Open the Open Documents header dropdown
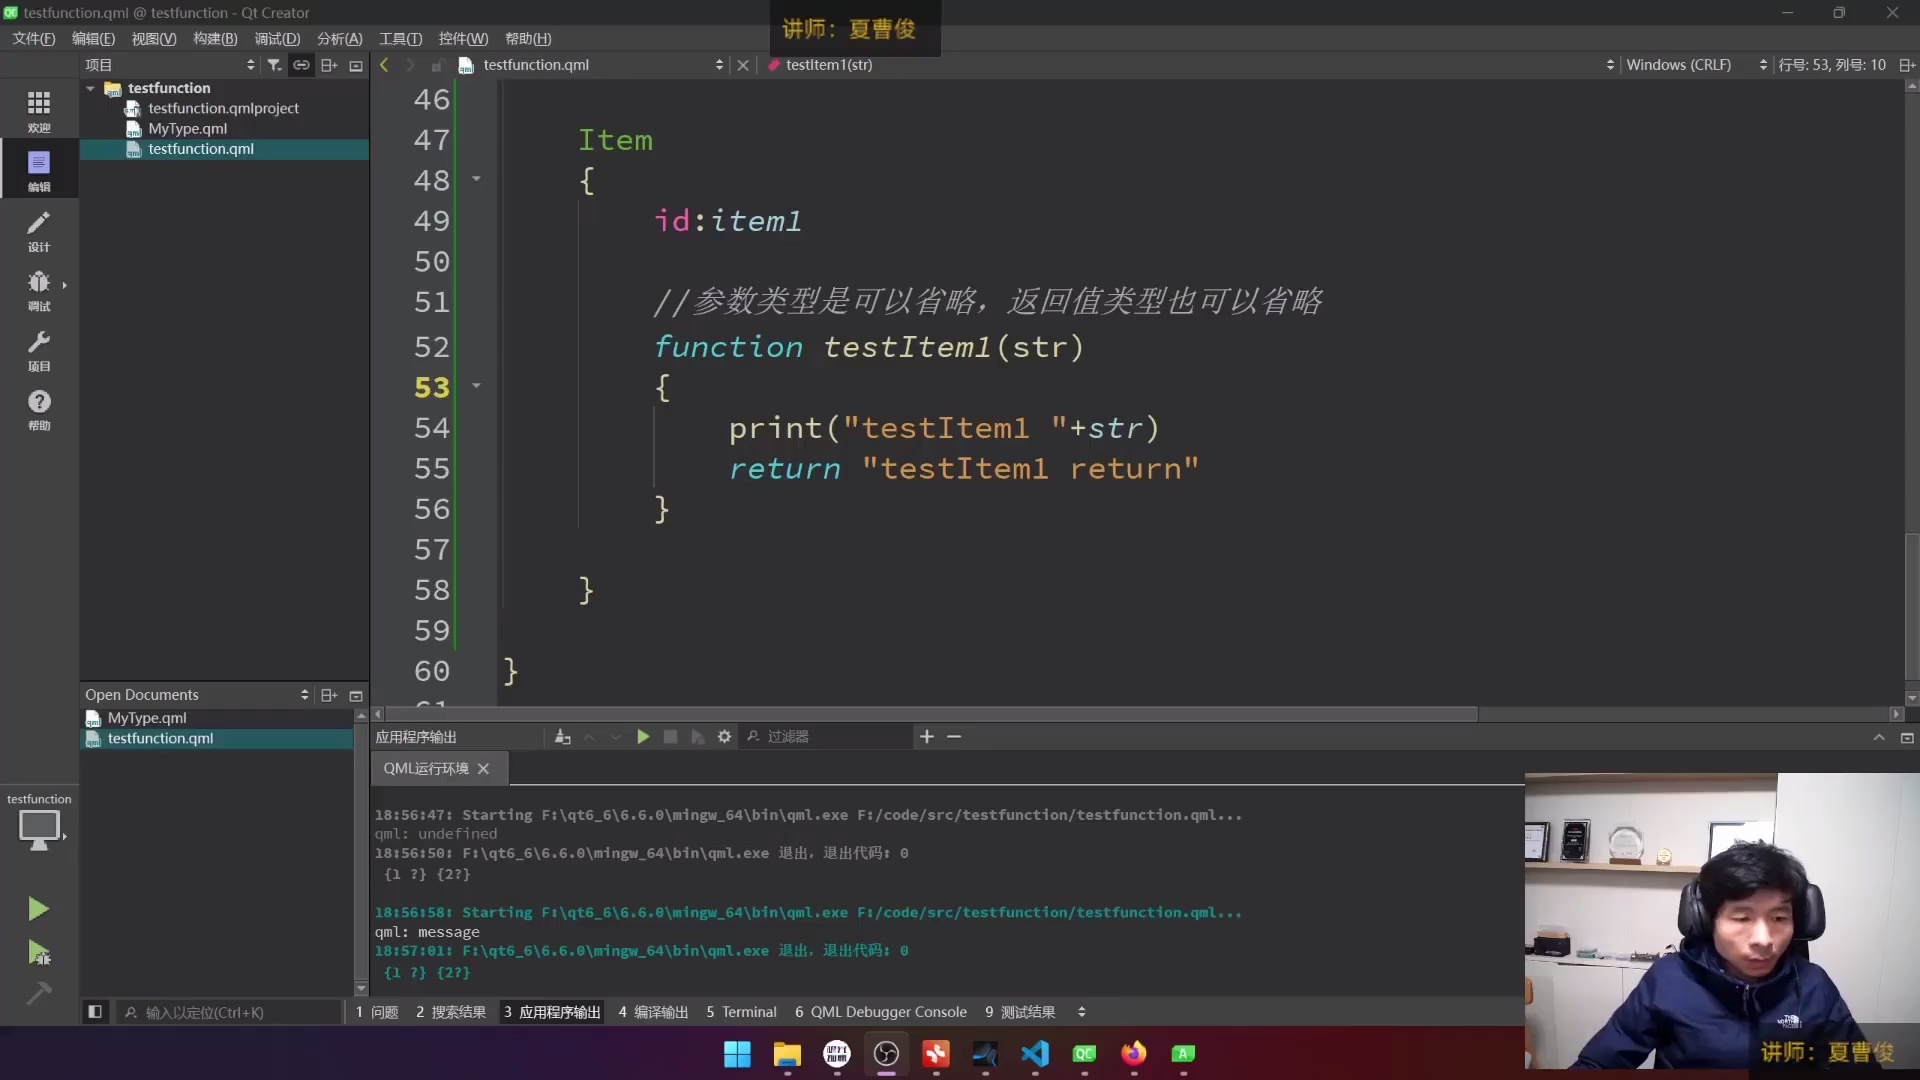The width and height of the screenshot is (1920, 1080). coord(306,694)
